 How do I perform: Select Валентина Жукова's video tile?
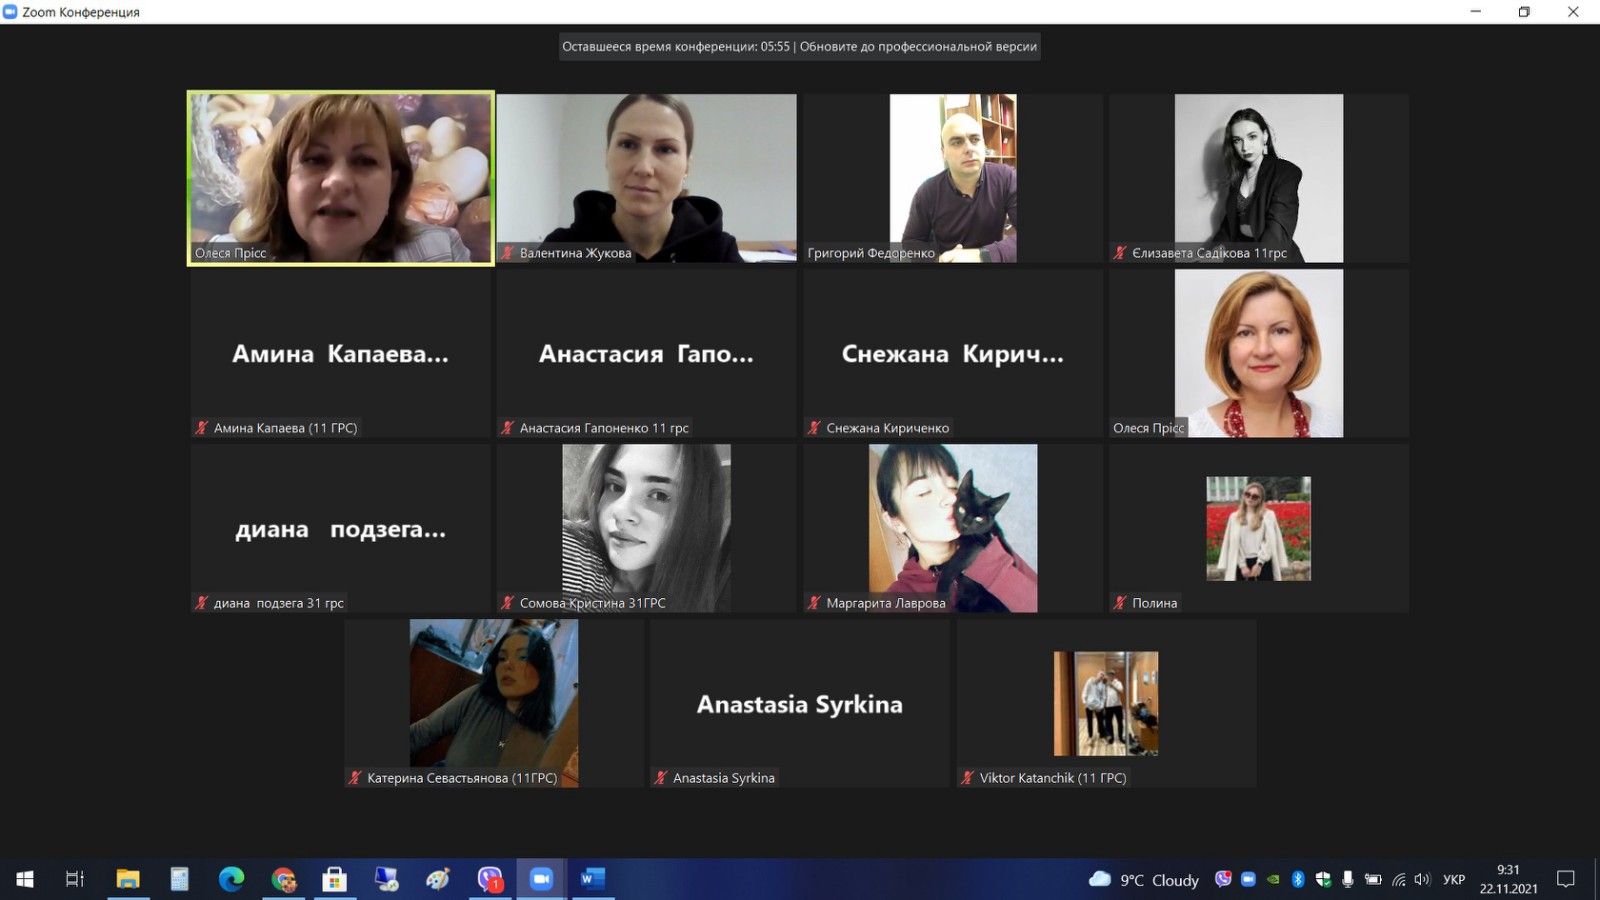point(647,178)
